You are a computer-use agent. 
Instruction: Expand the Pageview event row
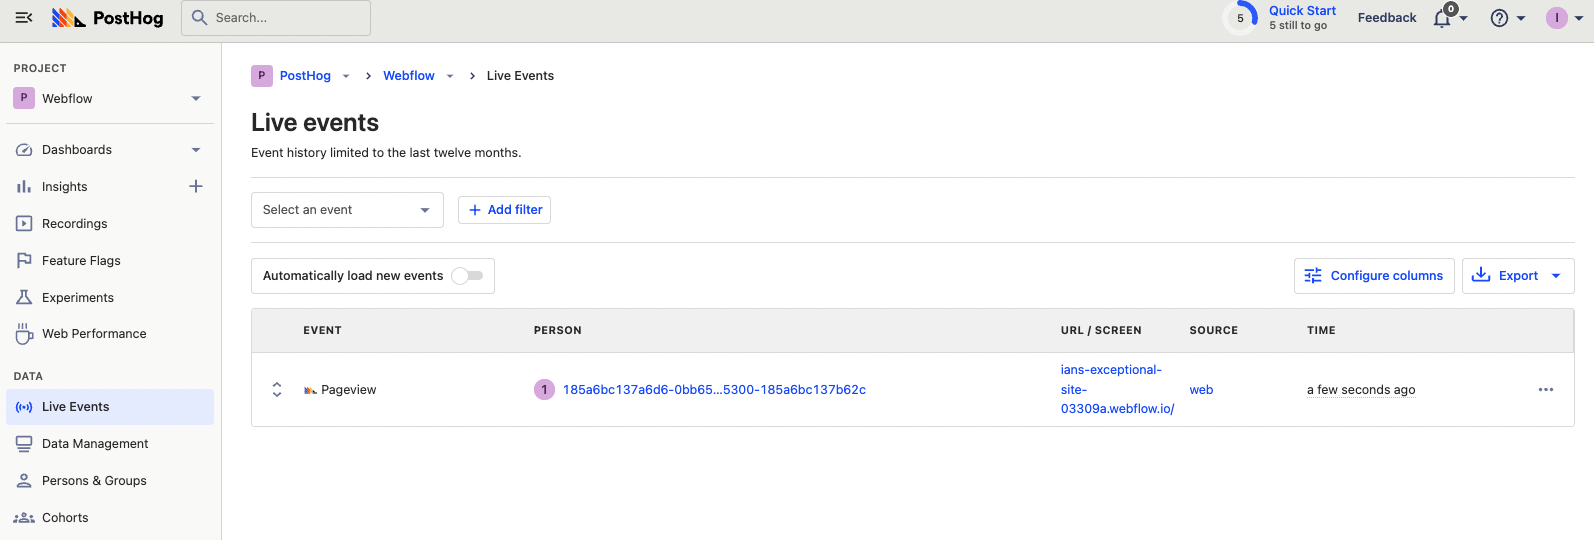[x=277, y=390]
